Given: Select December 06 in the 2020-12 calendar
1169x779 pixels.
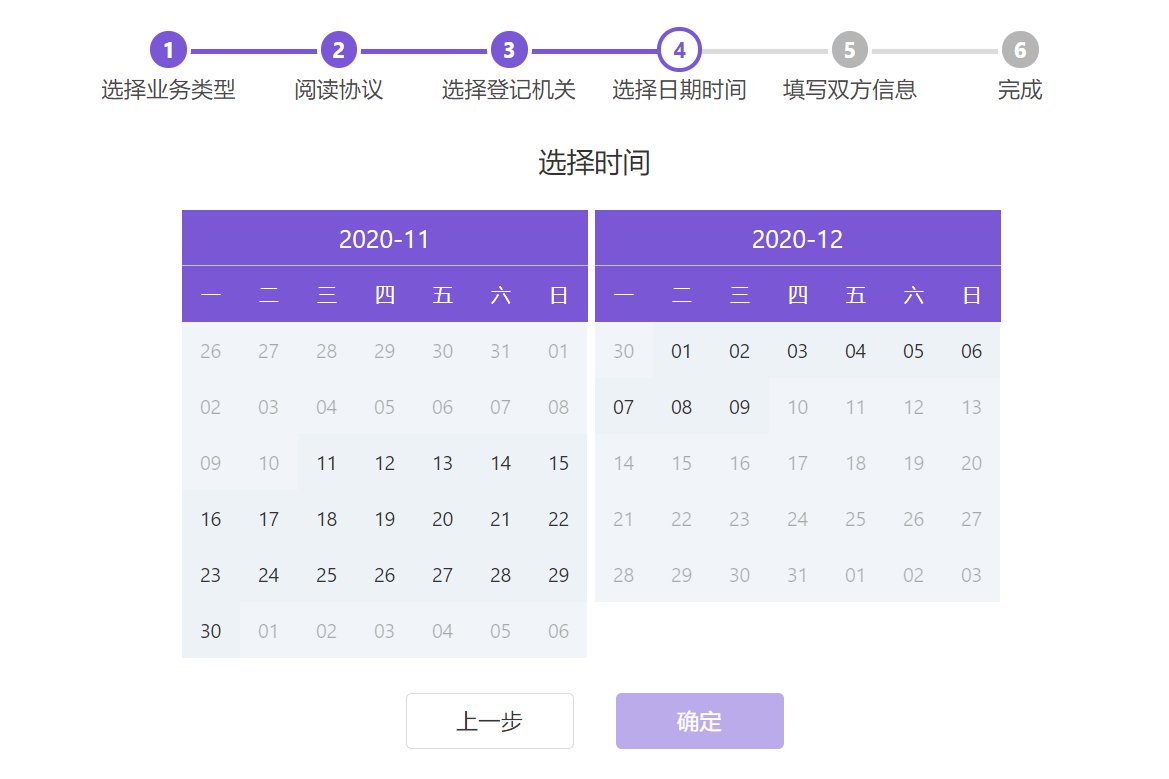Looking at the screenshot, I should [971, 351].
